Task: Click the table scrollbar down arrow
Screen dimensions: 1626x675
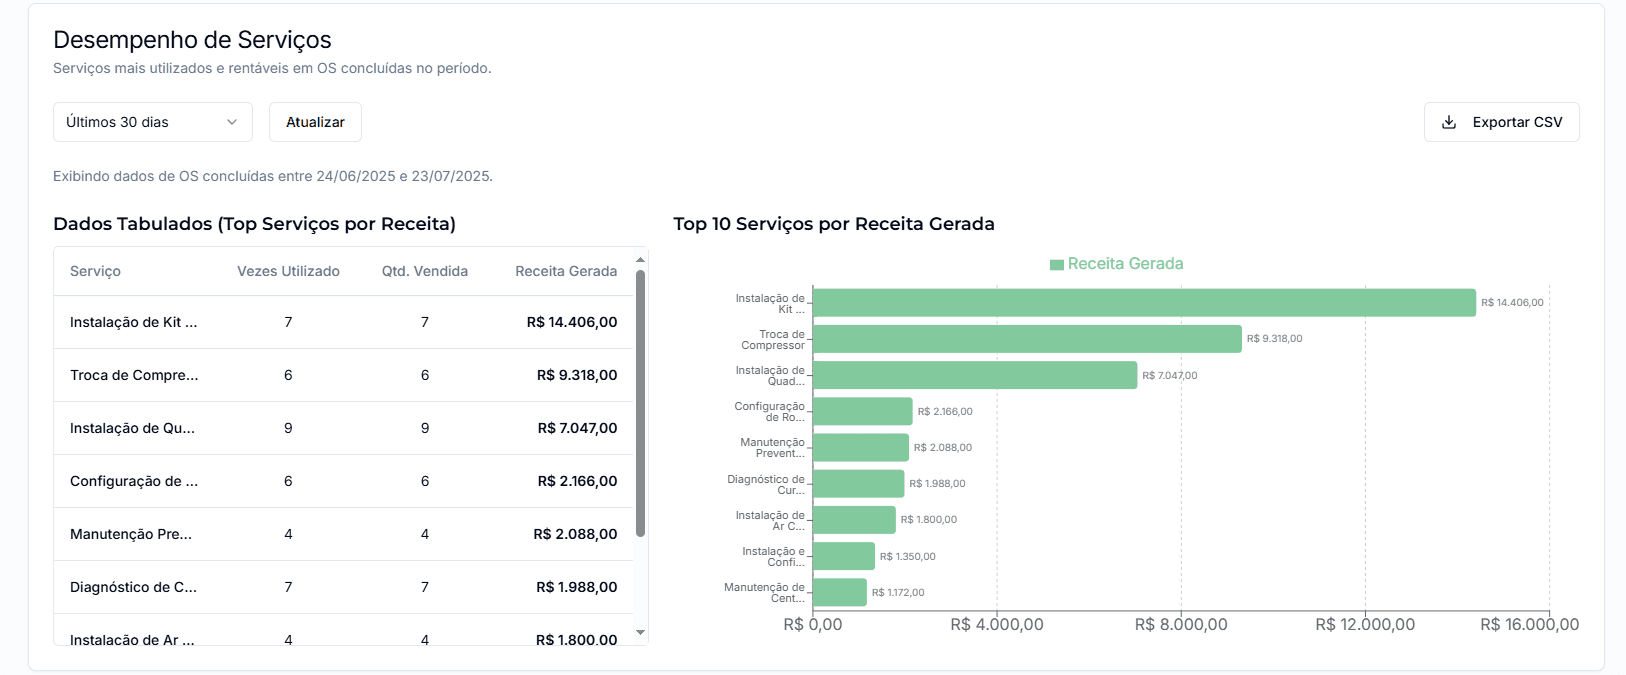Action: pyautogui.click(x=640, y=633)
